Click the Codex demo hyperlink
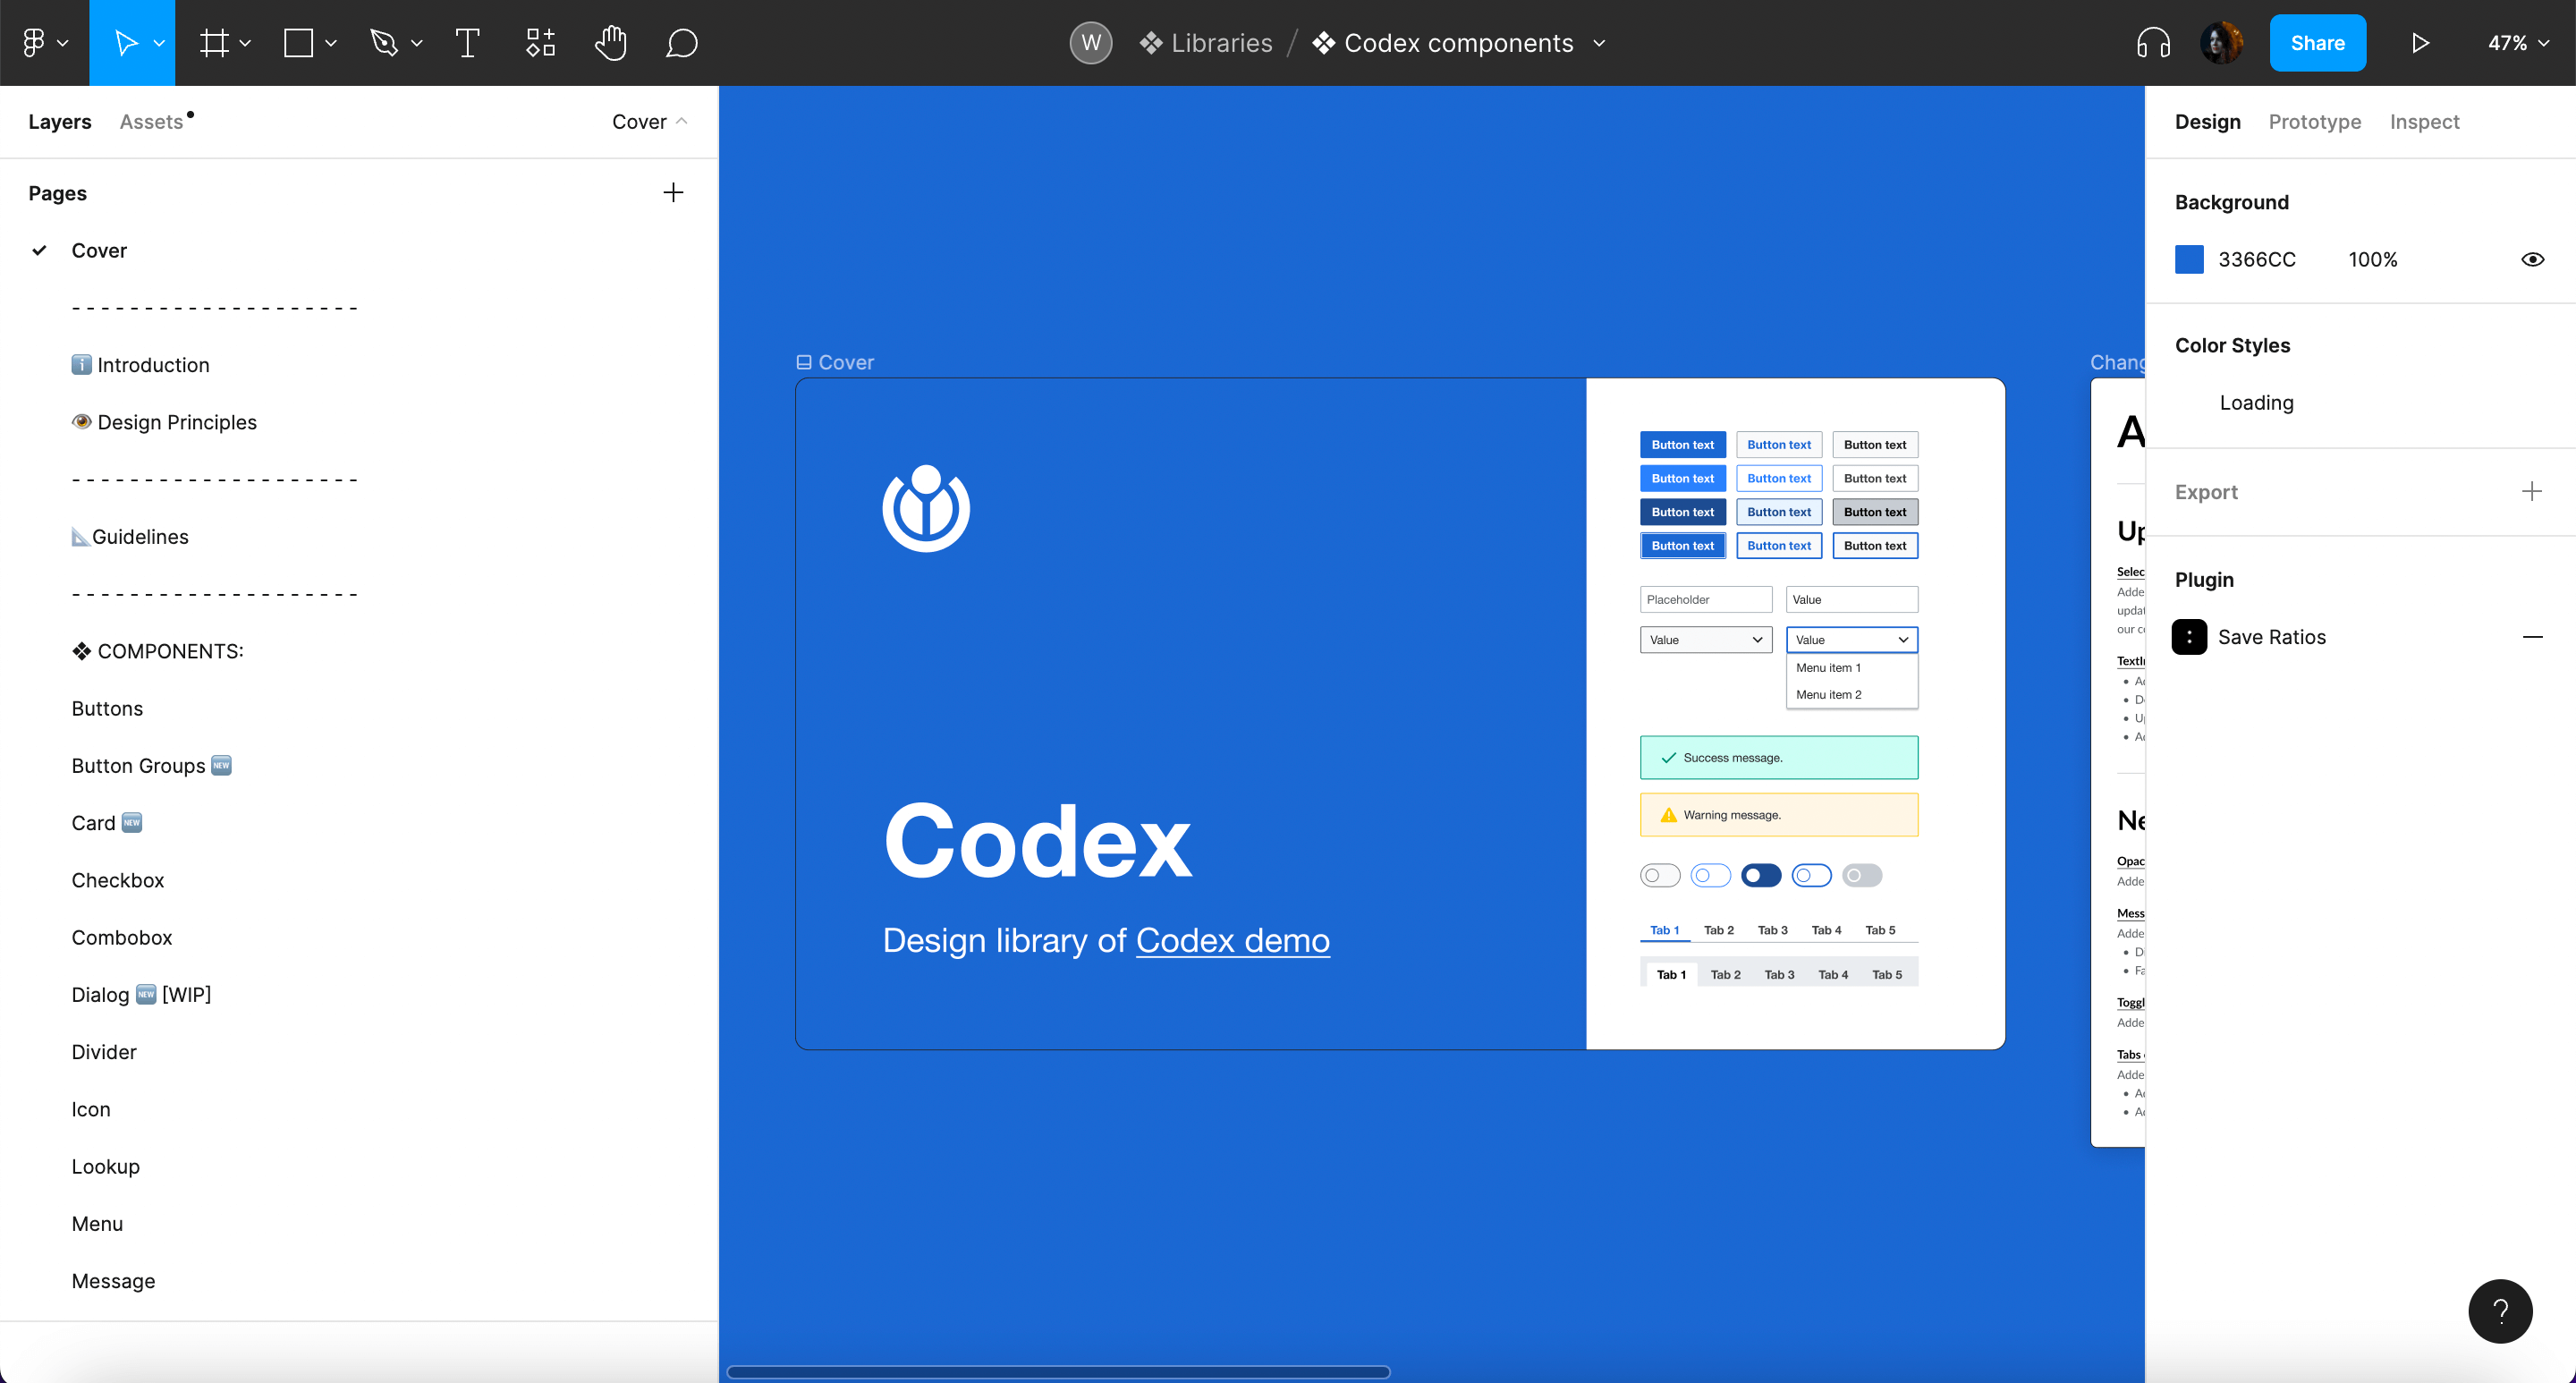Screen dimensions: 2576x1383 coord(1235,938)
